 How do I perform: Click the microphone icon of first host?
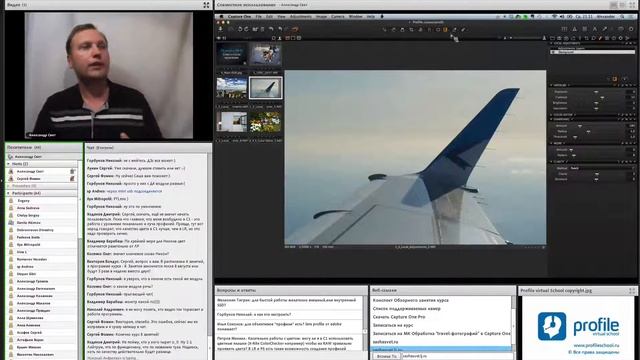[72, 171]
